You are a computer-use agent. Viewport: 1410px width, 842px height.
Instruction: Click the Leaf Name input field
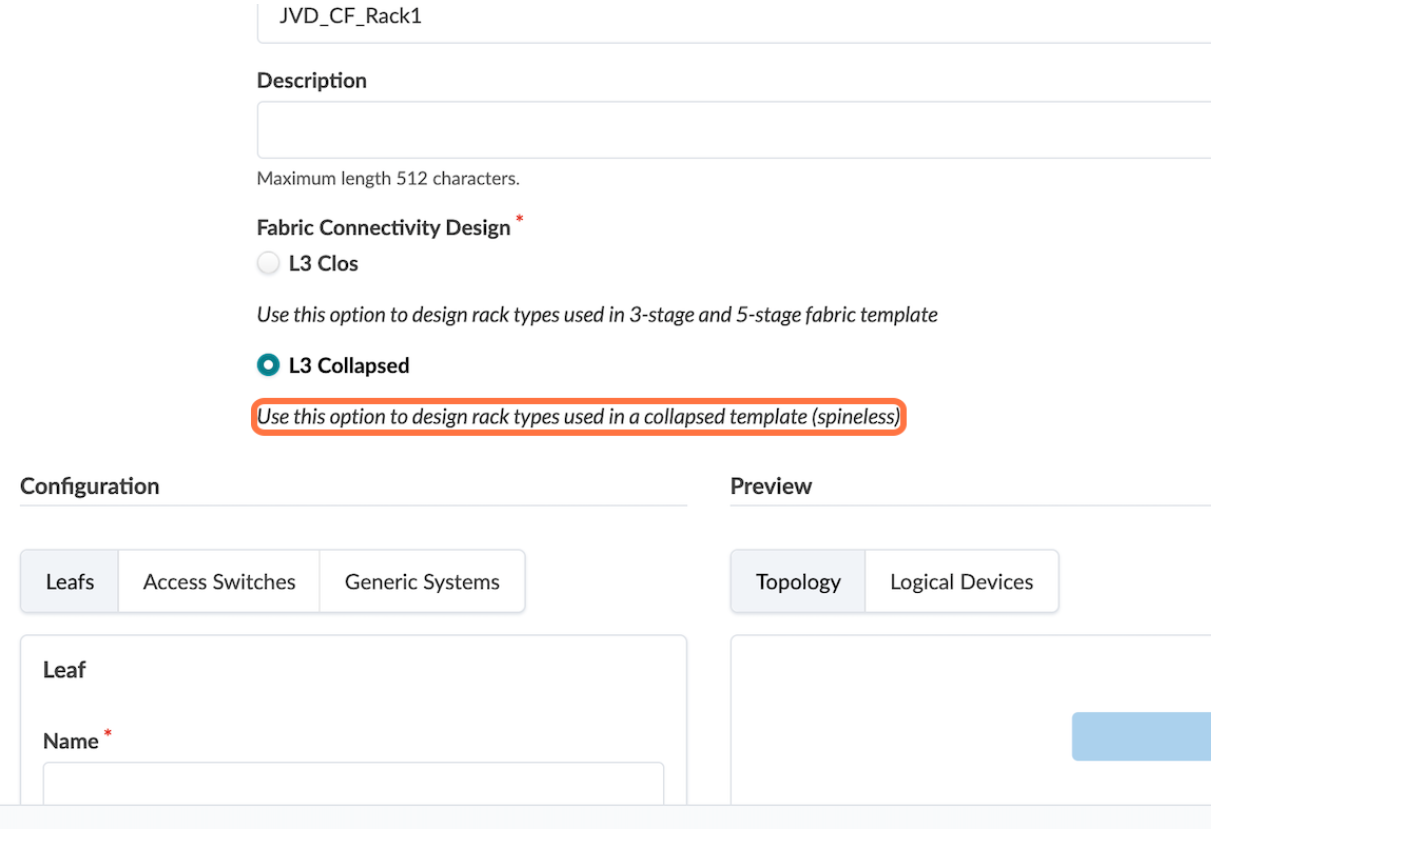pyautogui.click(x=353, y=783)
